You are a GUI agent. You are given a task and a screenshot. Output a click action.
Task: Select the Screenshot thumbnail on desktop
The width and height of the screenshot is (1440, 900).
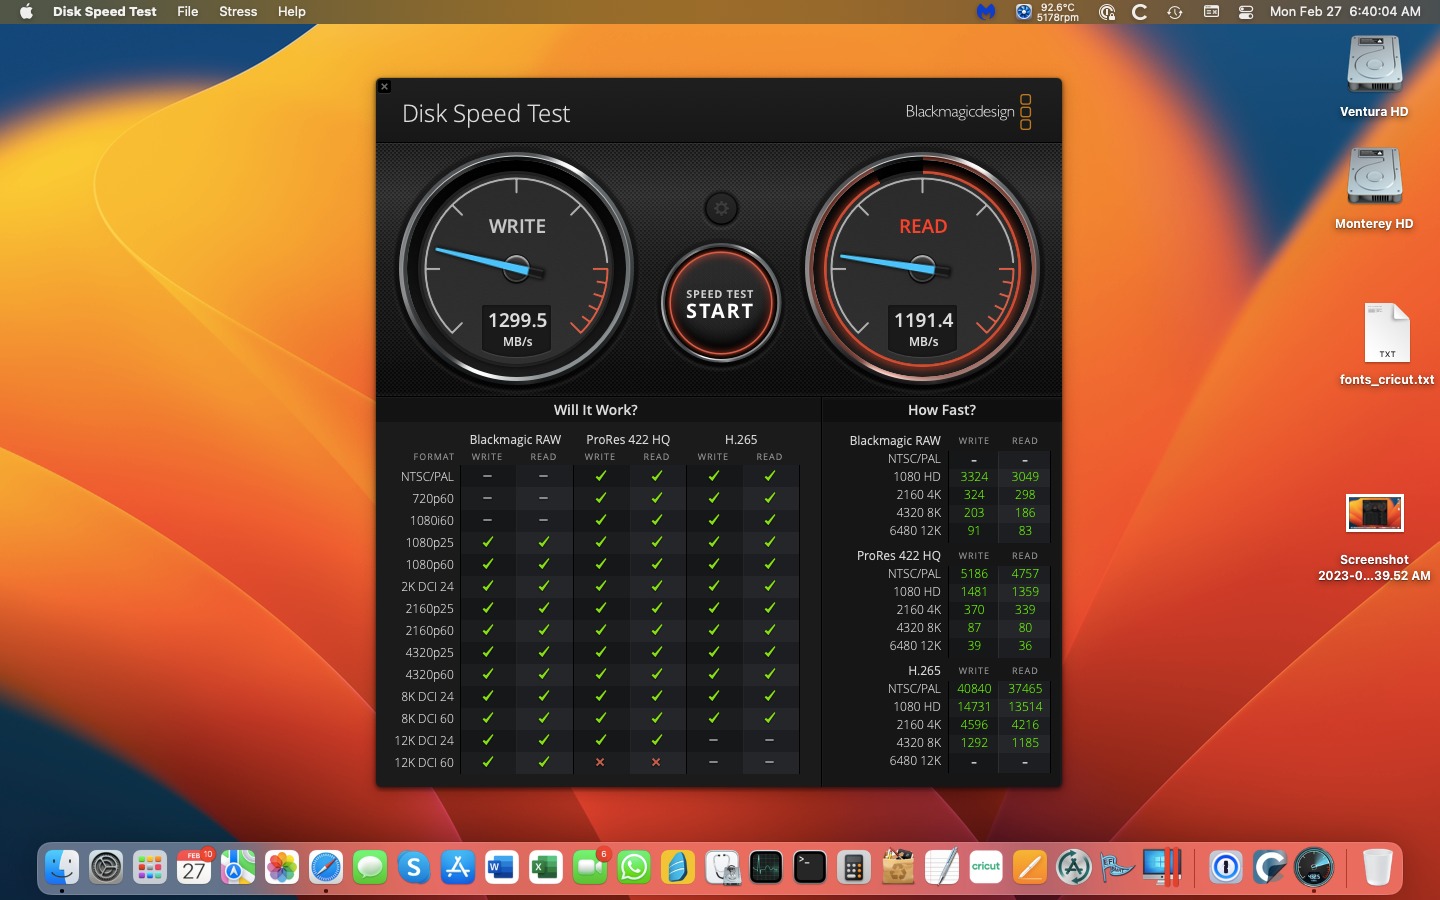(1374, 513)
